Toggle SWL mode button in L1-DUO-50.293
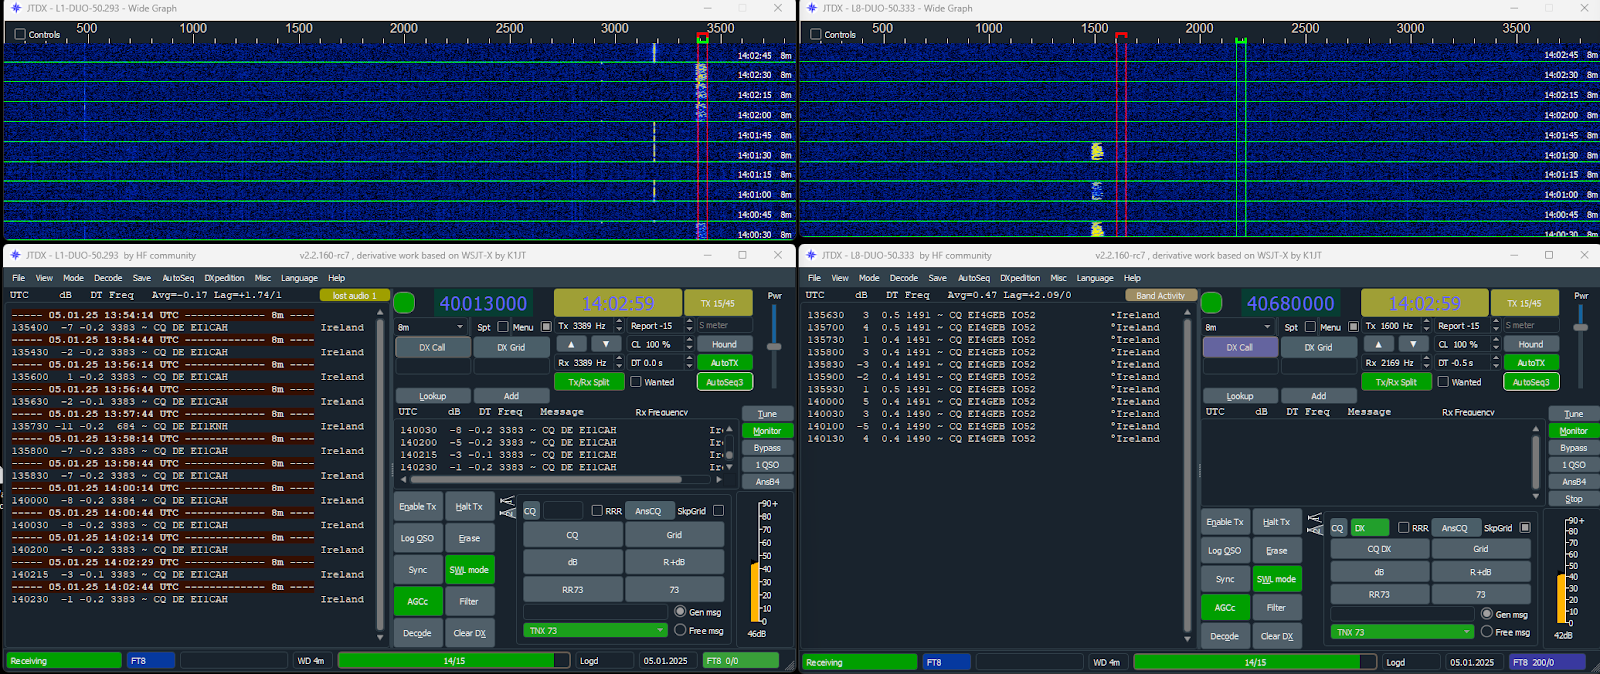1600x674 pixels. pos(469,570)
